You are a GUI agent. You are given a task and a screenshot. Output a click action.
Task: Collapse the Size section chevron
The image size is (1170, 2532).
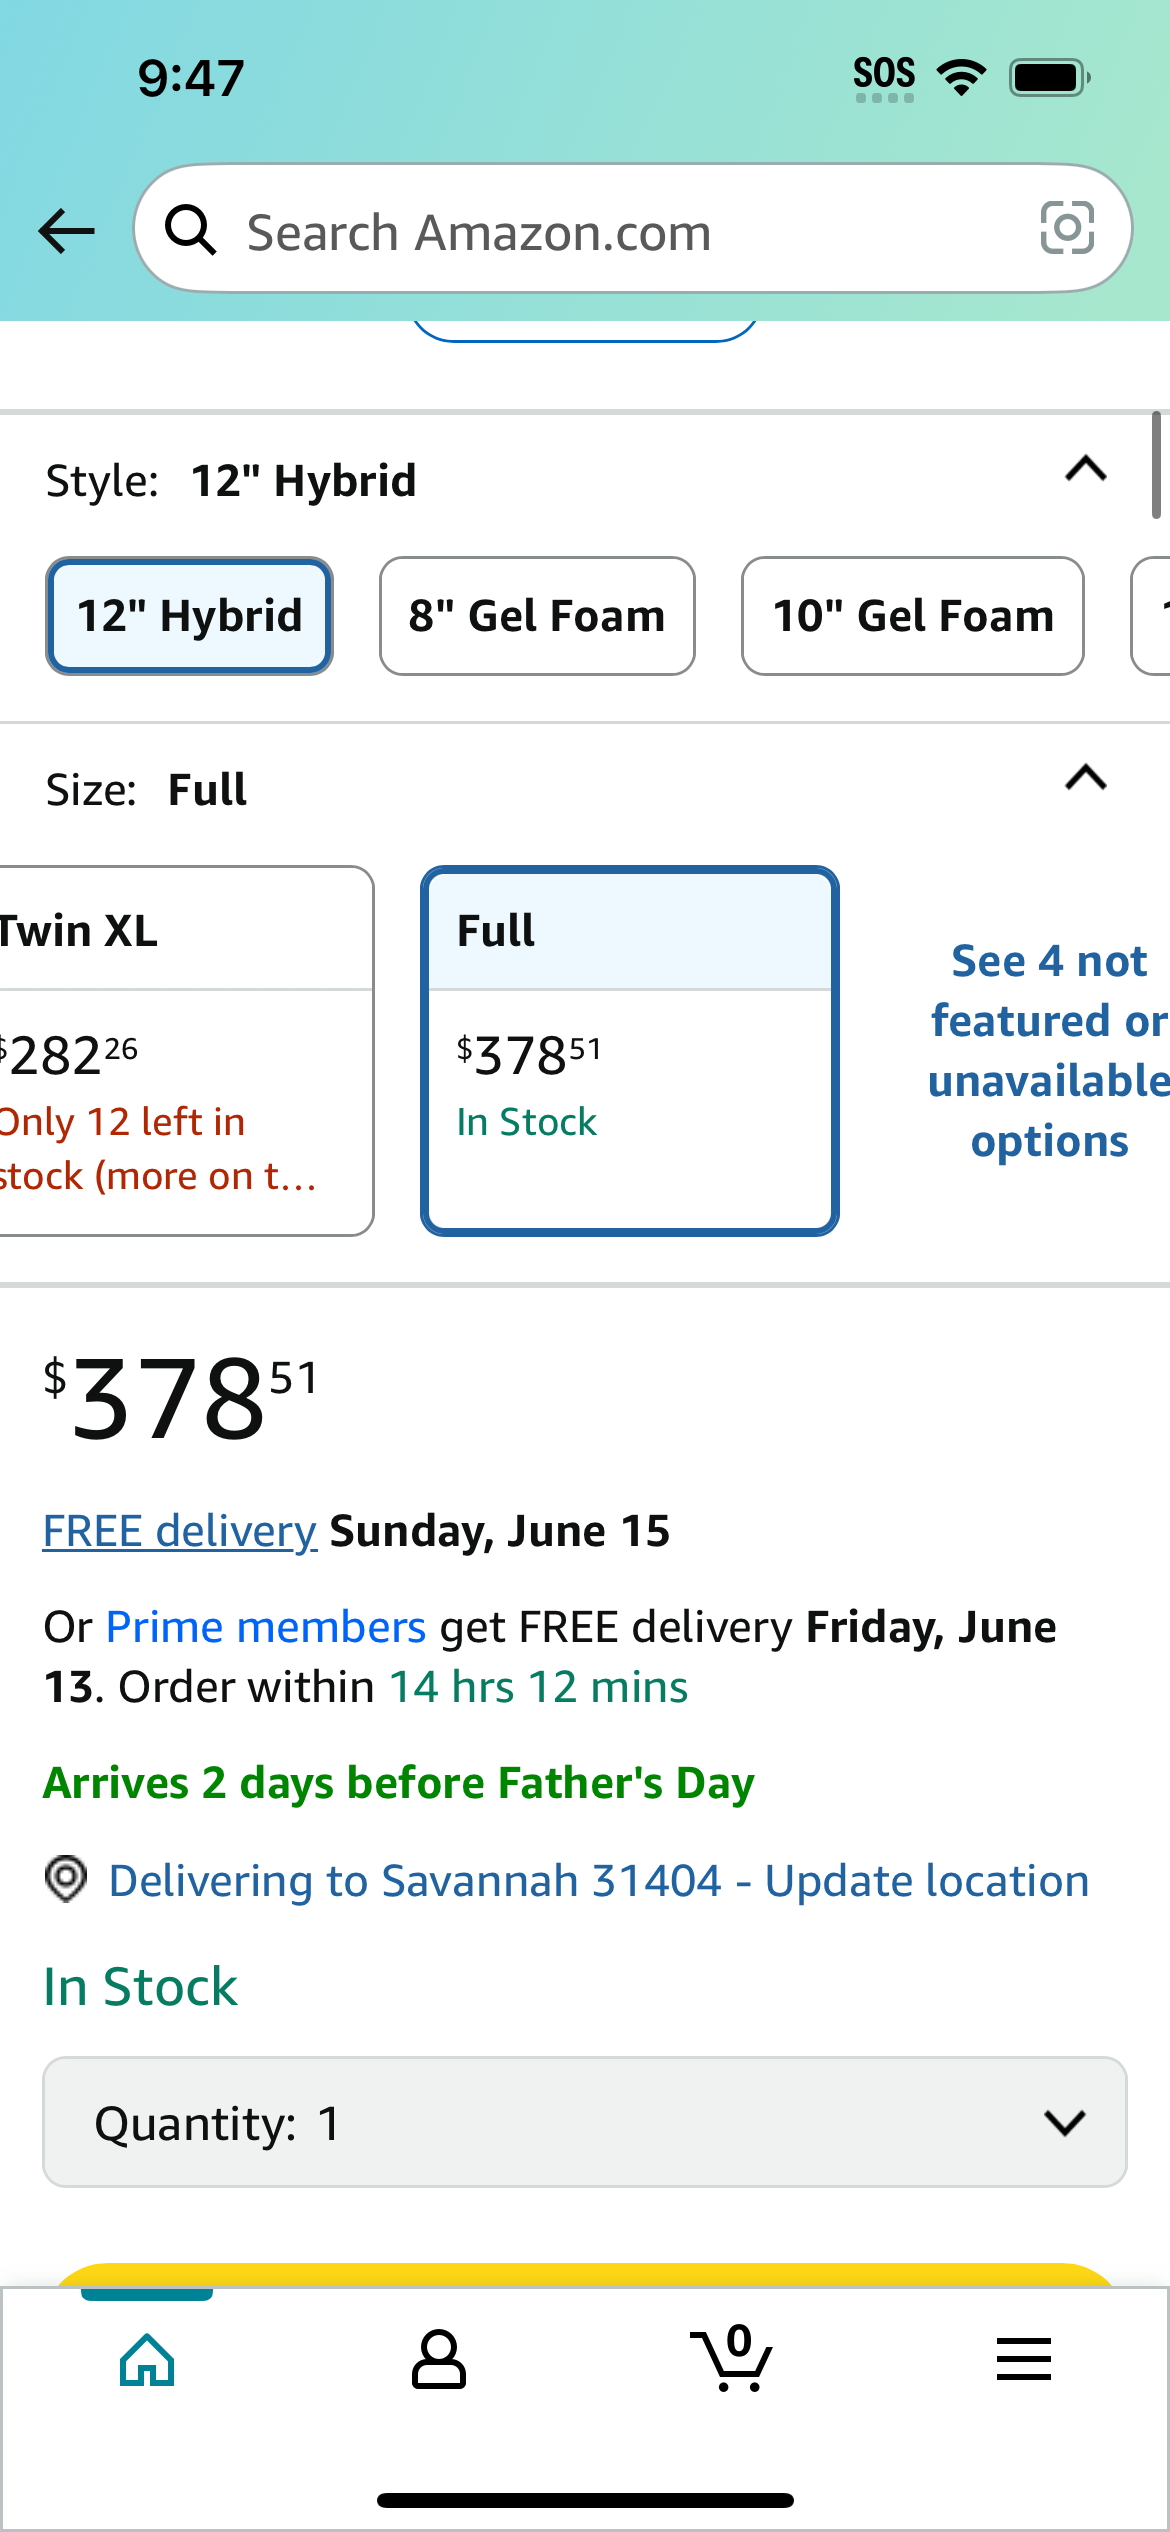1086,778
